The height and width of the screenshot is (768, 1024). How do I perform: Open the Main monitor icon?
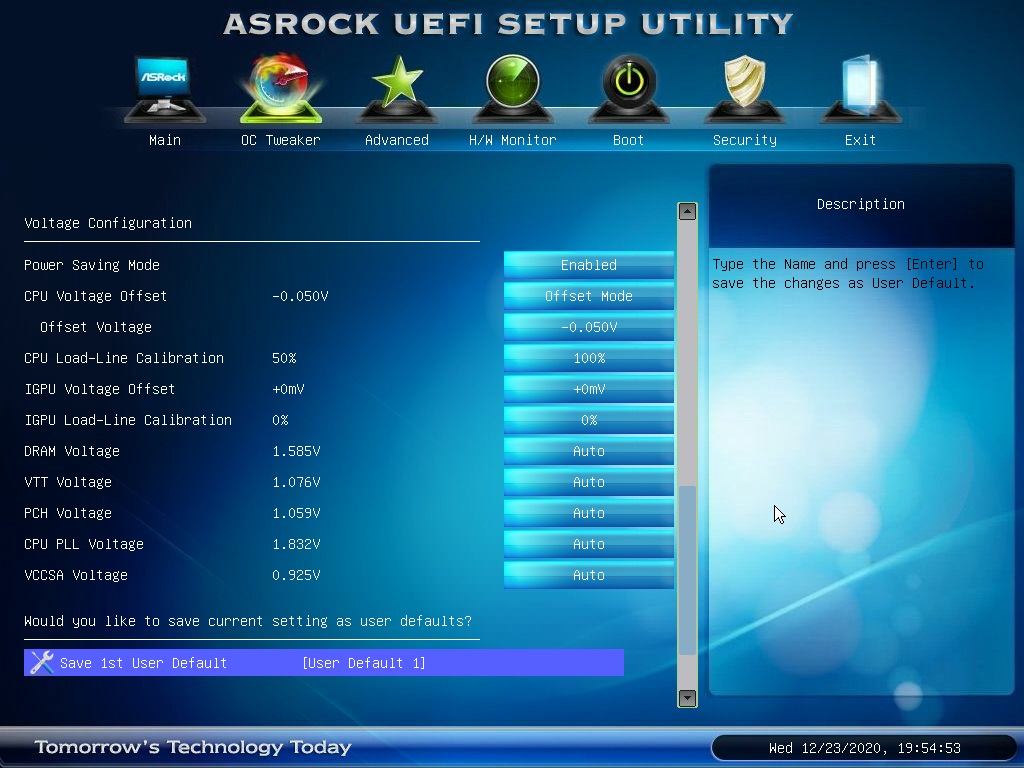coord(165,89)
